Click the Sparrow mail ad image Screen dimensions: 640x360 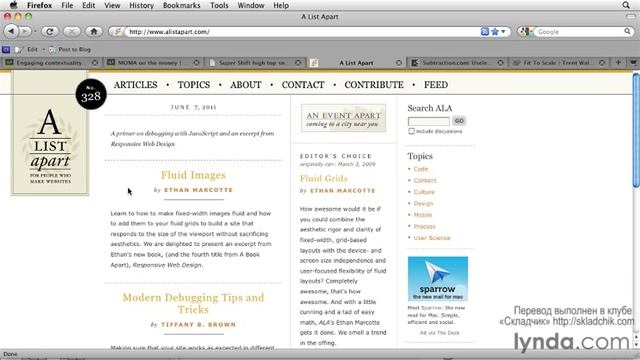coord(438,279)
